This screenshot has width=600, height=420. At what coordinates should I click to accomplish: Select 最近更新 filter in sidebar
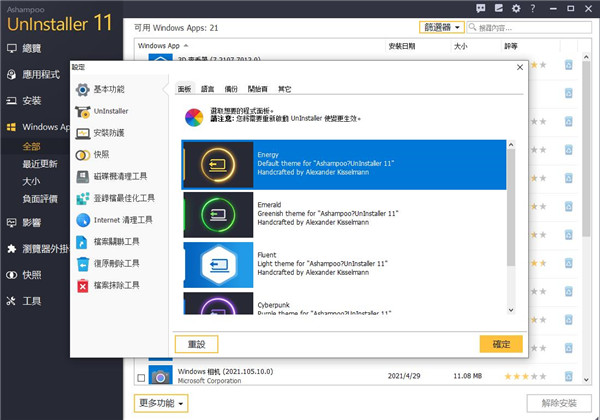coord(40,164)
